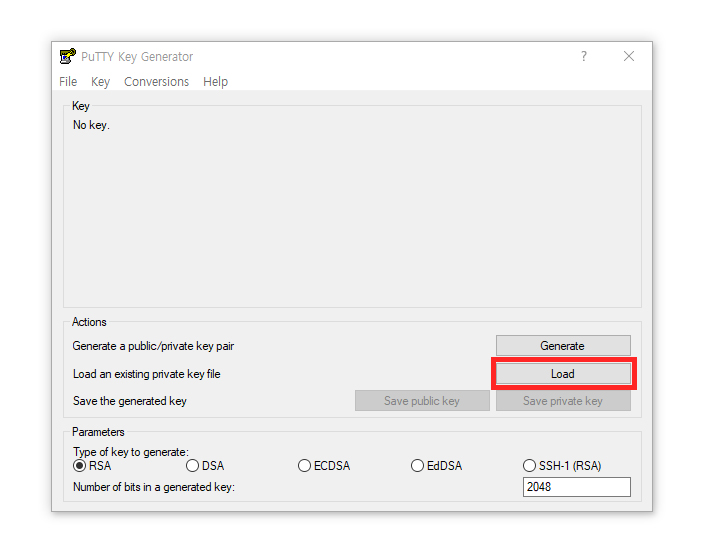This screenshot has height=550, width=704.
Task: Click the number of bits field
Action: [576, 487]
